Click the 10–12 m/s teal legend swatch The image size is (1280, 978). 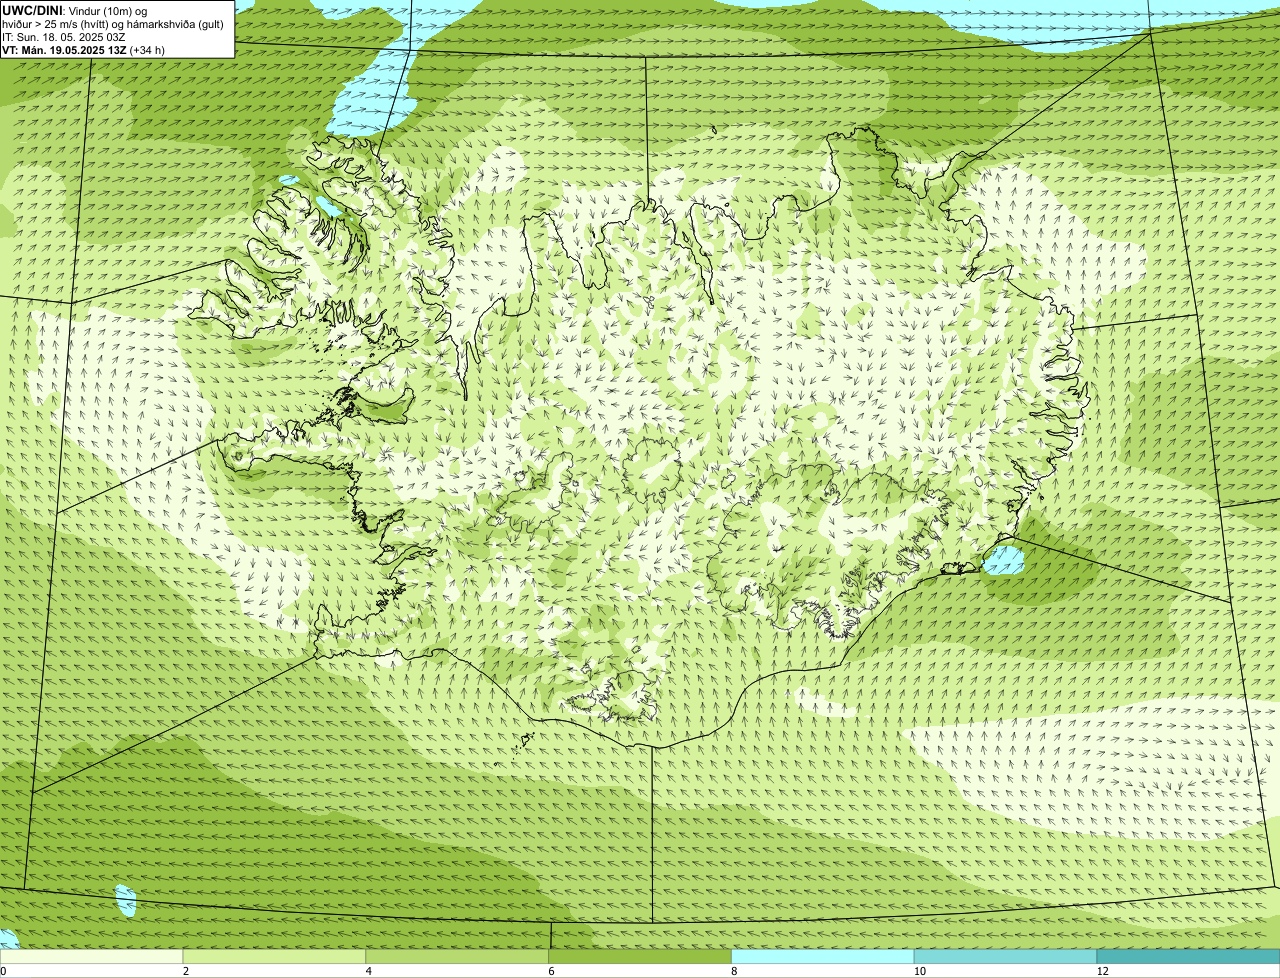pos(1005,957)
